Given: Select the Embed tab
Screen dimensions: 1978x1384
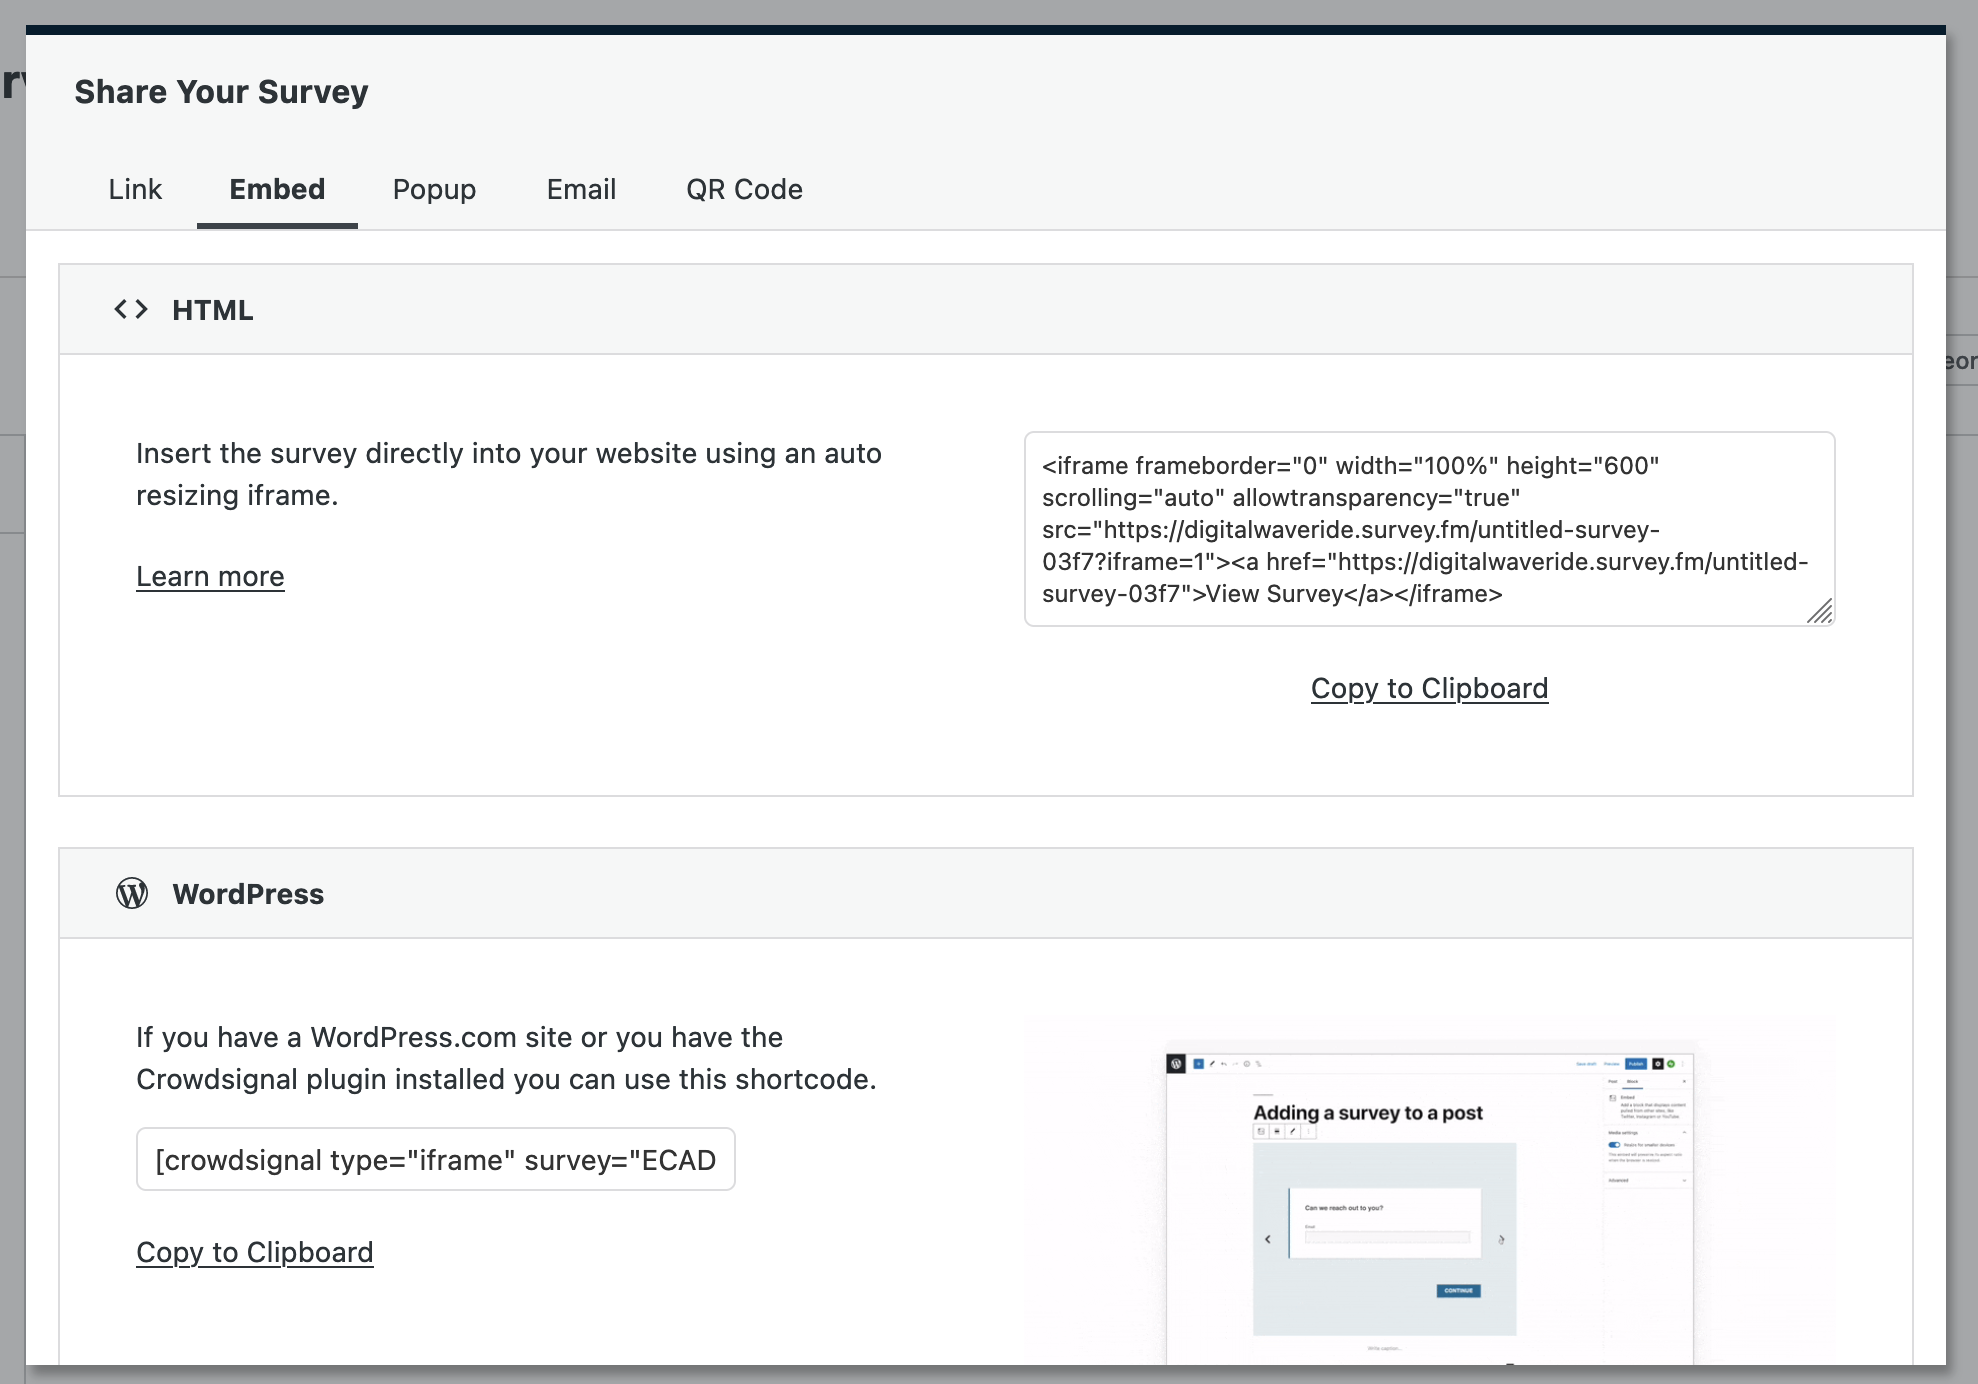Looking at the screenshot, I should tap(277, 189).
